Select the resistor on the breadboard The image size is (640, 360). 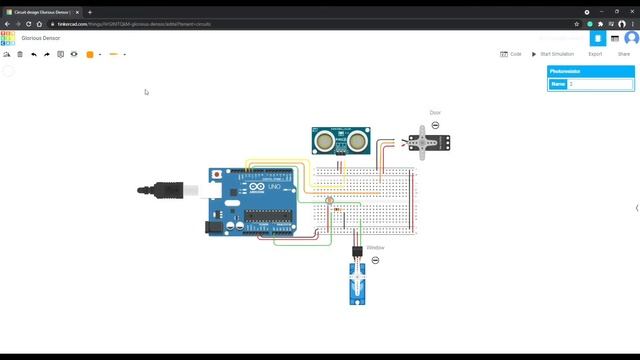pos(337,209)
